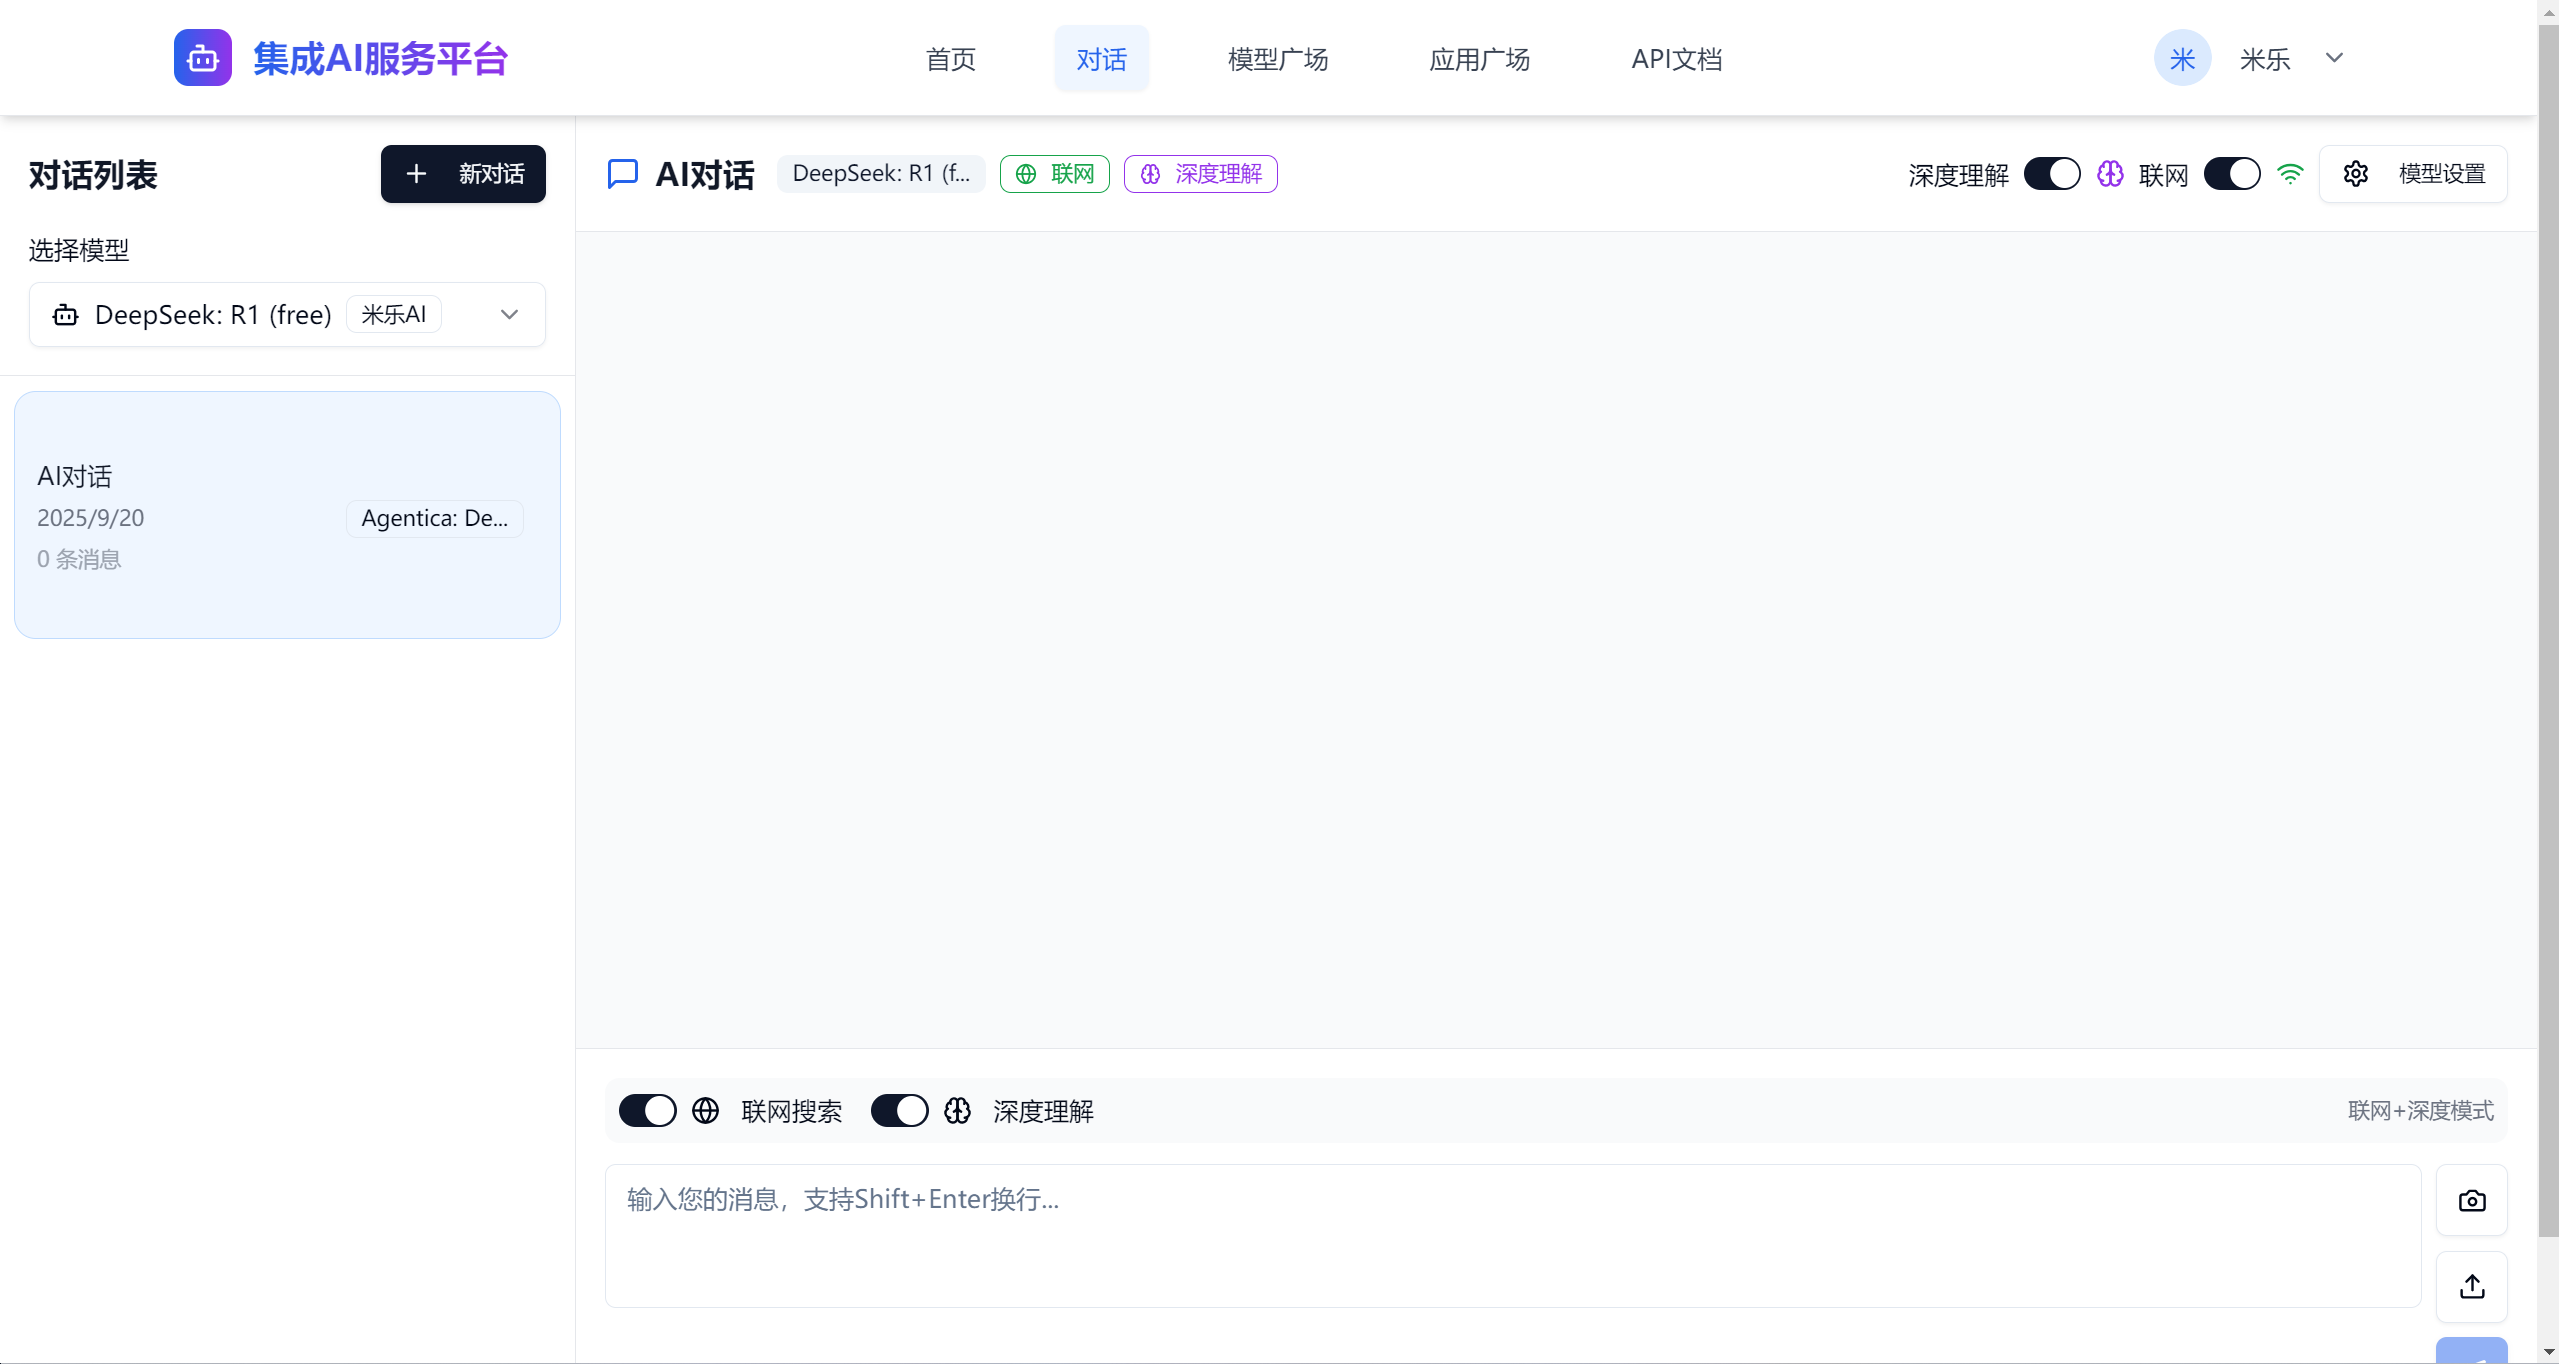Click the DeepSeek: R1 (f... header badge
The height and width of the screenshot is (1364, 2559).
tap(881, 174)
